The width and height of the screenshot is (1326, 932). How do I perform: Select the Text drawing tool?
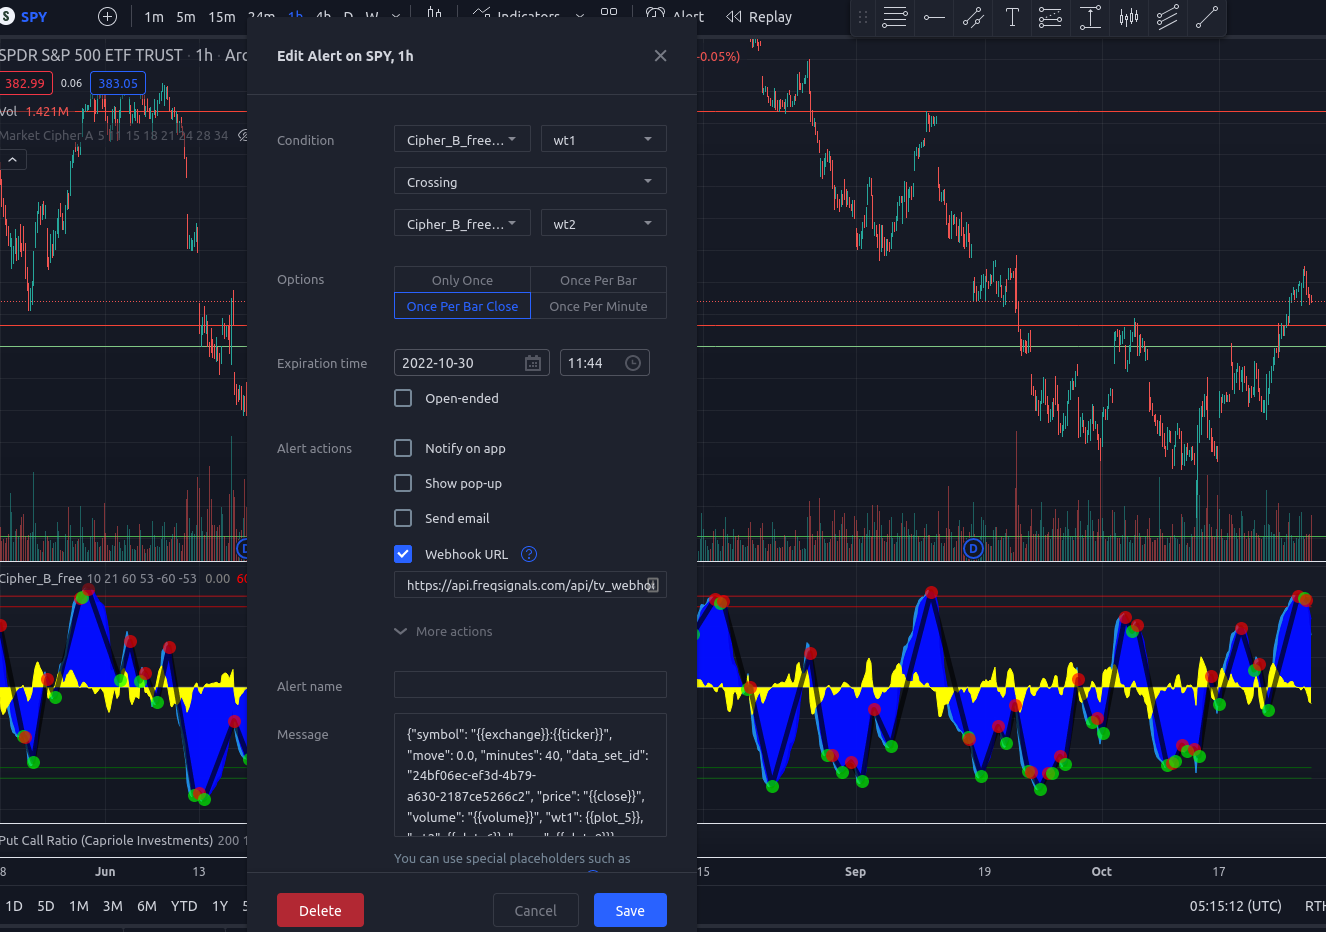click(1012, 17)
